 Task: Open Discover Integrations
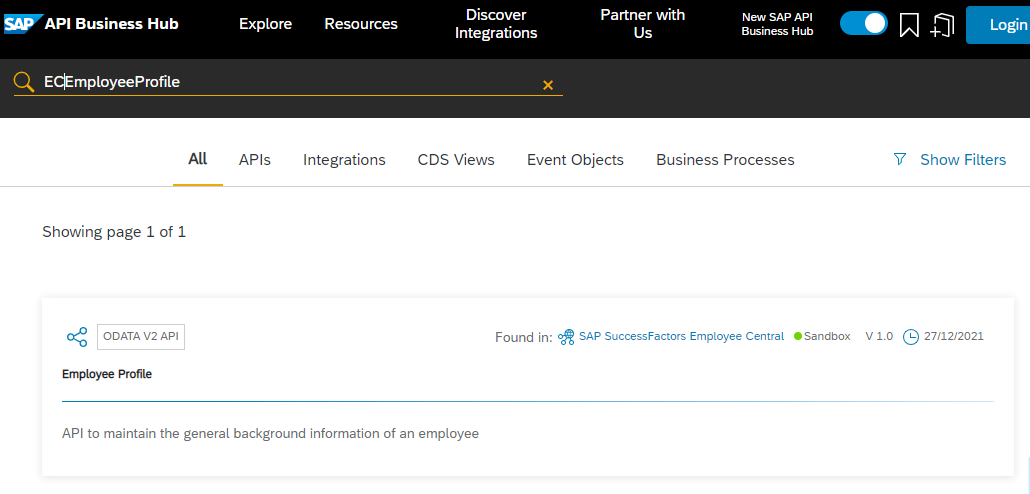click(x=496, y=24)
